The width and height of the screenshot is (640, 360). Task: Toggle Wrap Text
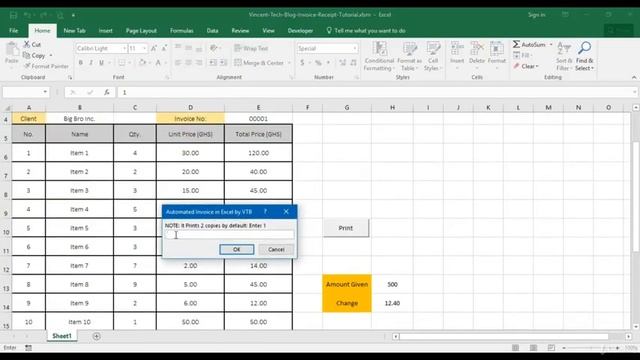pyautogui.click(x=251, y=48)
